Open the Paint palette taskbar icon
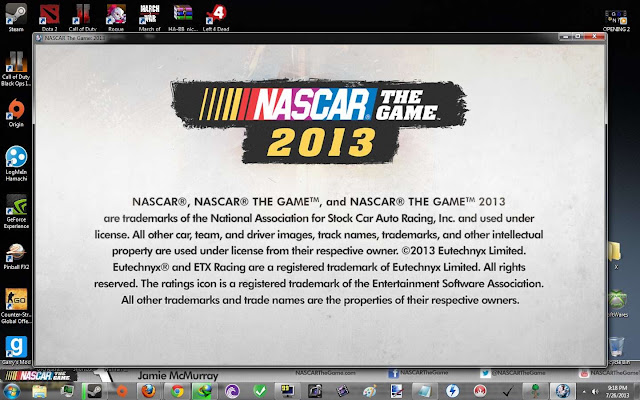 (x=369, y=391)
